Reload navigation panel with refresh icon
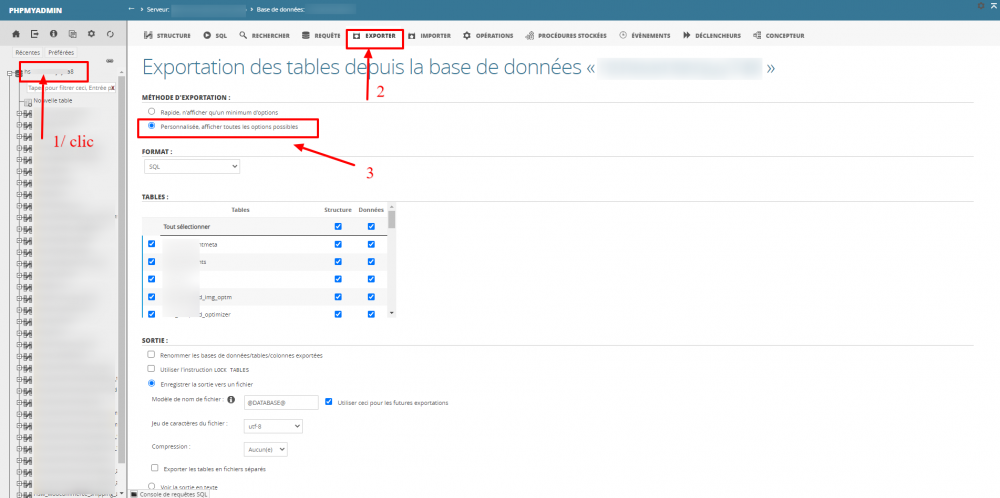Viewport: 1000px width, 498px height. pyautogui.click(x=110, y=34)
